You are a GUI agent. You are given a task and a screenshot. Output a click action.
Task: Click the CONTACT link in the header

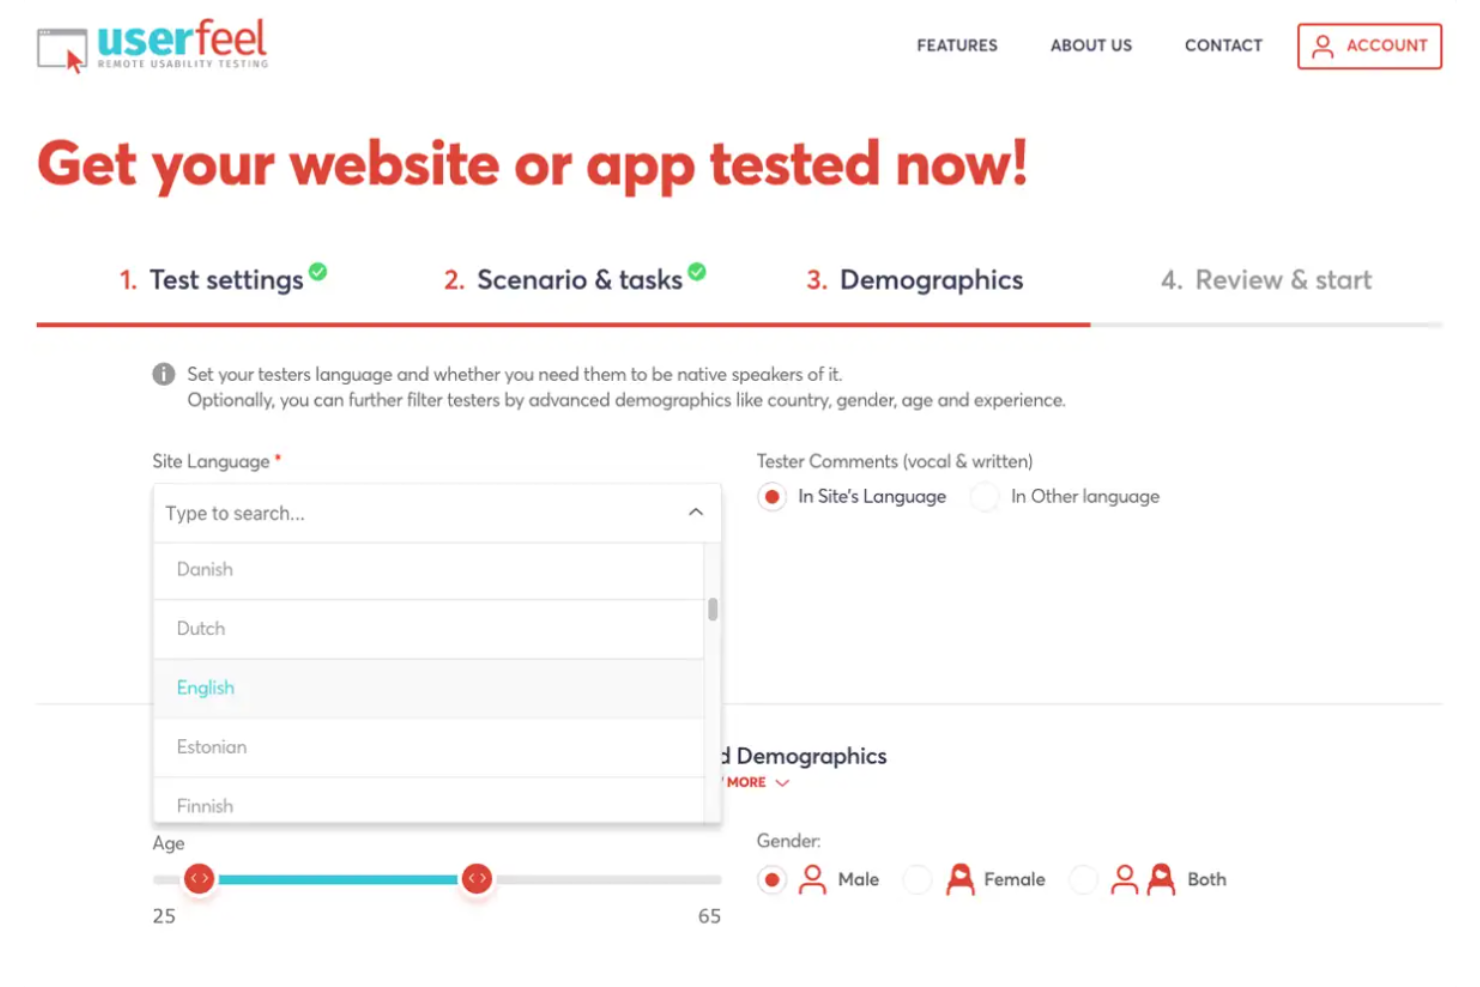click(1223, 45)
